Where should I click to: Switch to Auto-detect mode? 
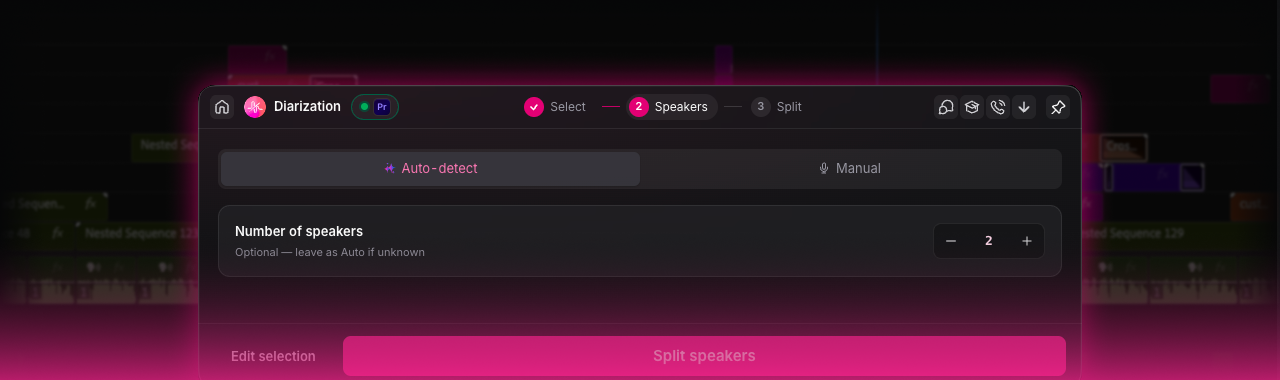430,169
